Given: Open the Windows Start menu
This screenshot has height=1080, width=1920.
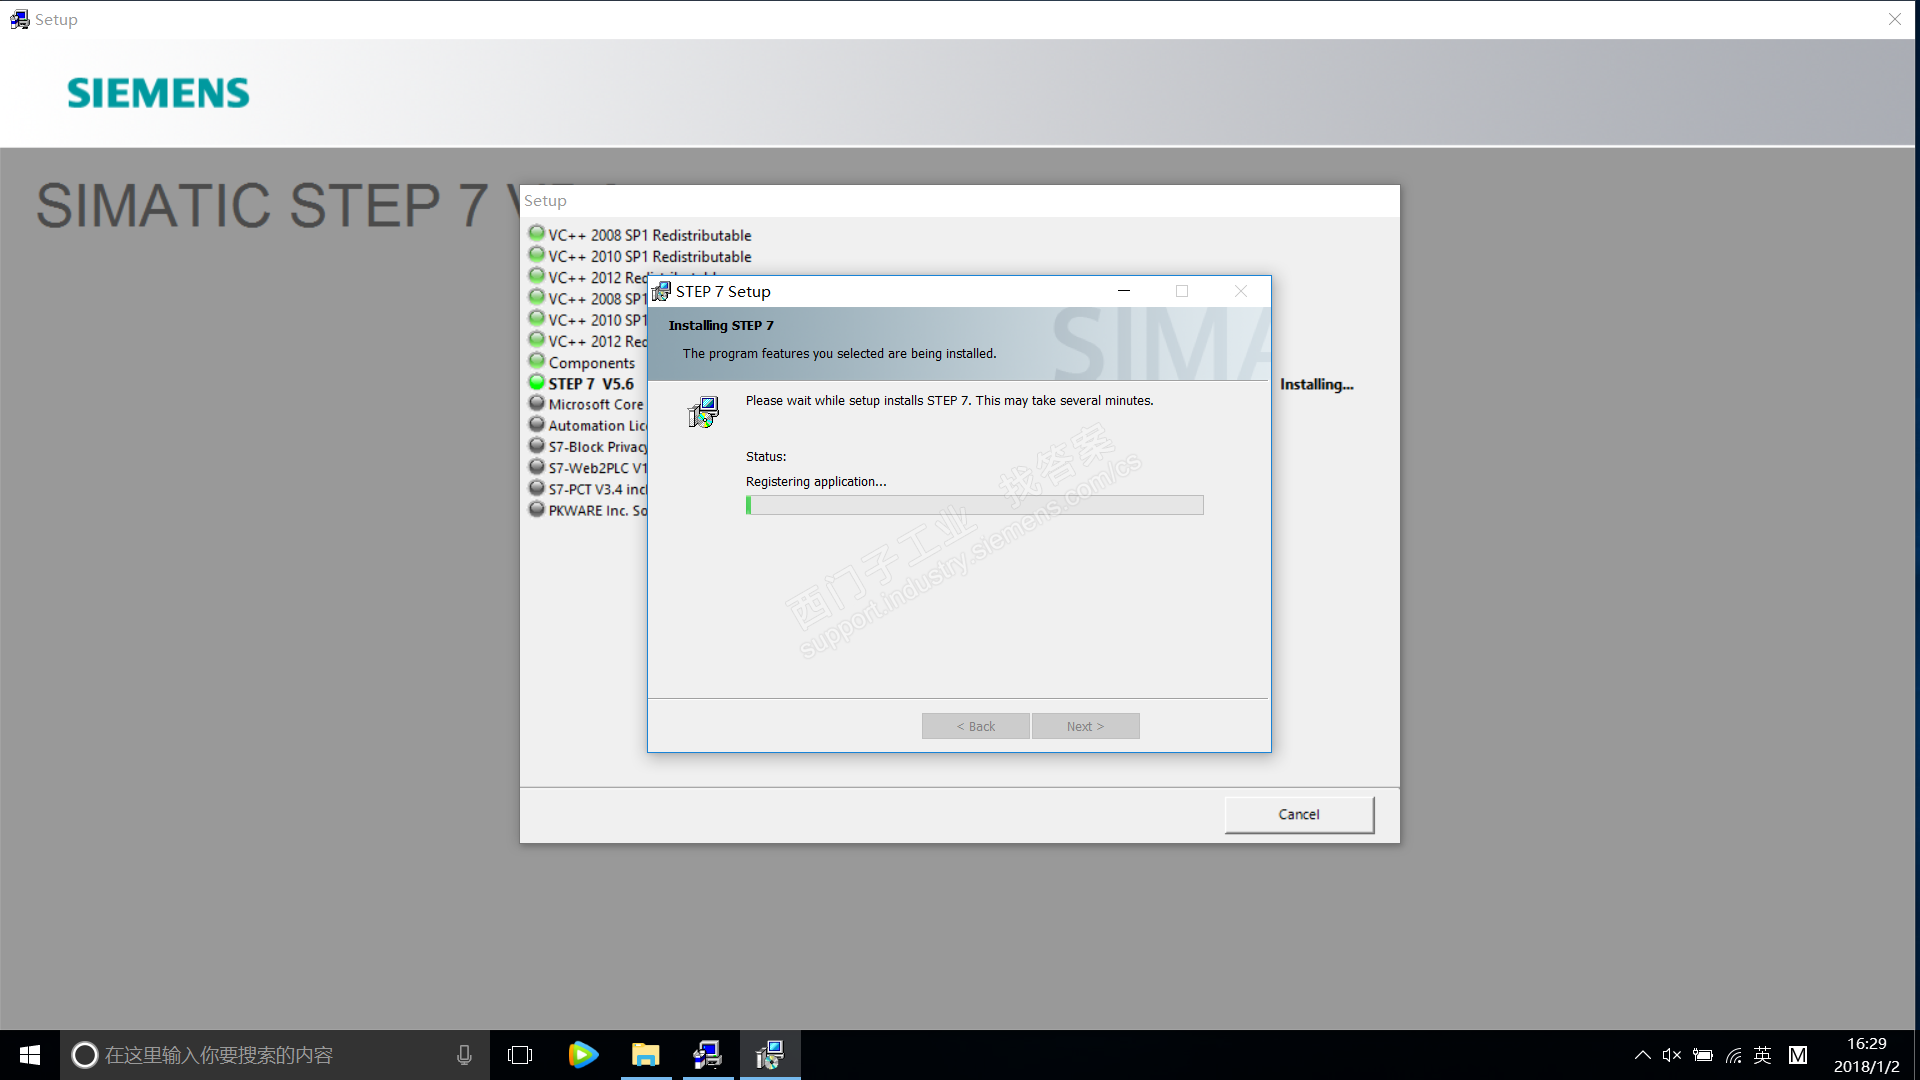Looking at the screenshot, I should tap(30, 1055).
